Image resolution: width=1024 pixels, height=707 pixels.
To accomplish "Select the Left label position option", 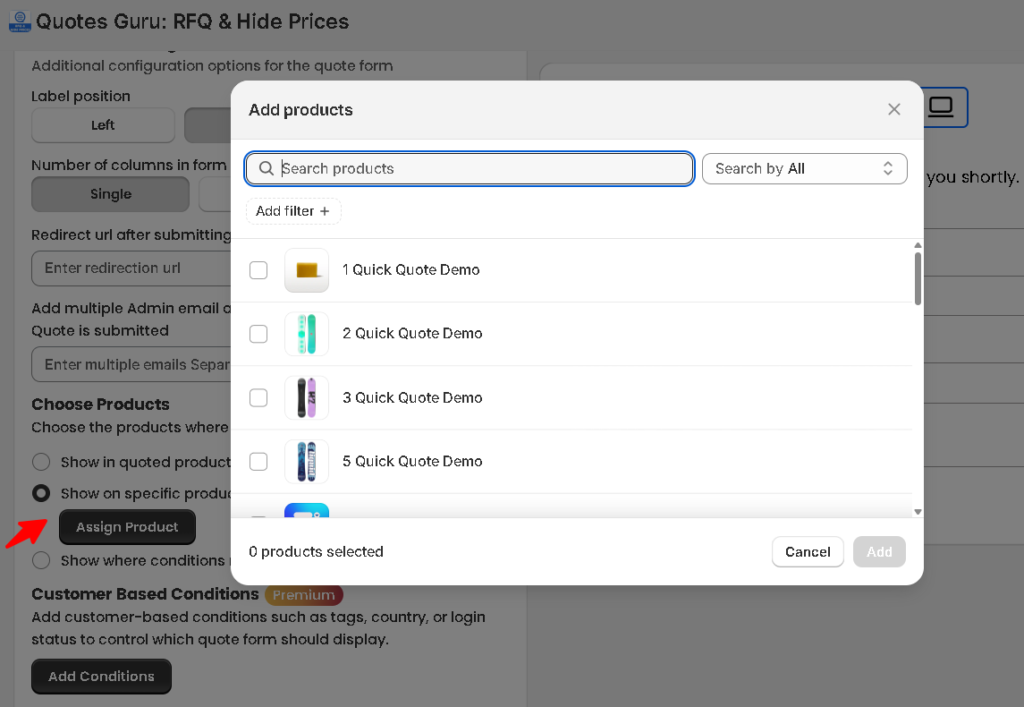I will (103, 125).
